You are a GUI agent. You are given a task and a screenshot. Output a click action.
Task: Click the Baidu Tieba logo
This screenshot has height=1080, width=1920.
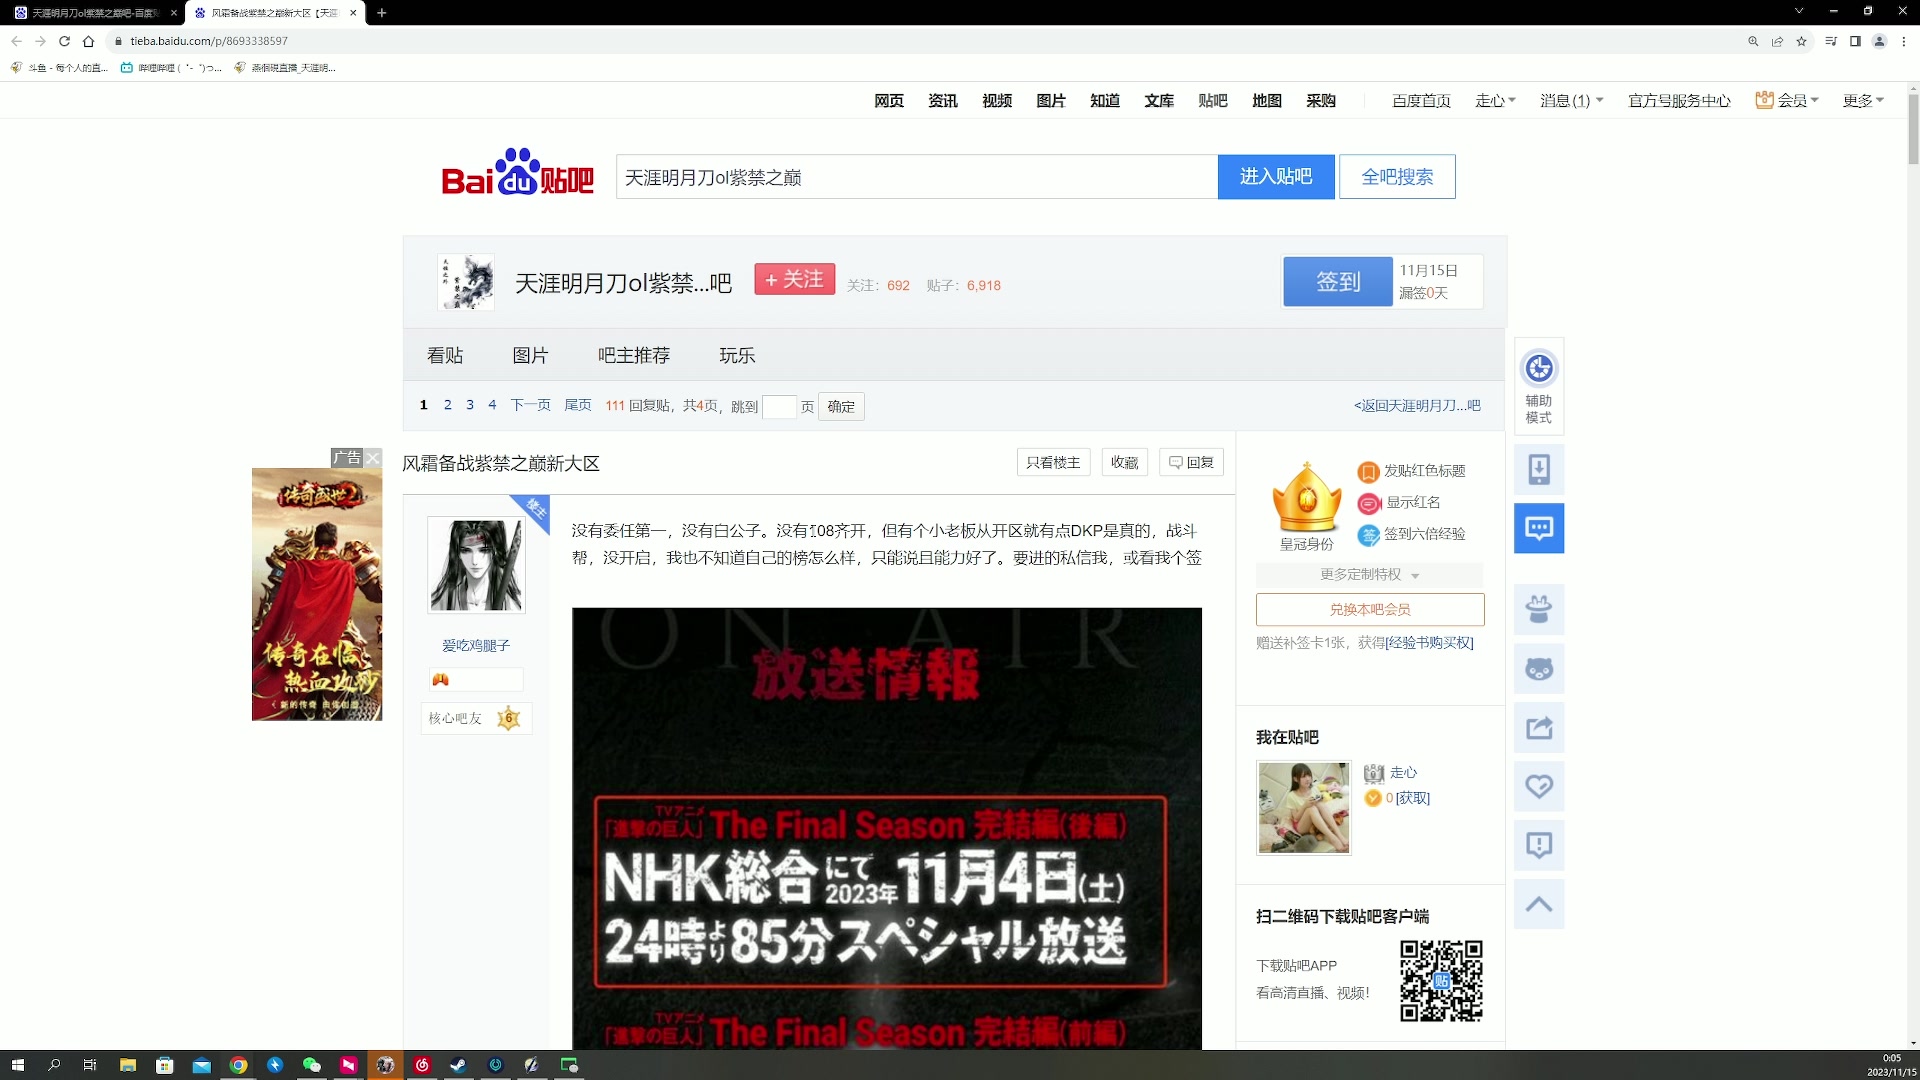(x=517, y=175)
